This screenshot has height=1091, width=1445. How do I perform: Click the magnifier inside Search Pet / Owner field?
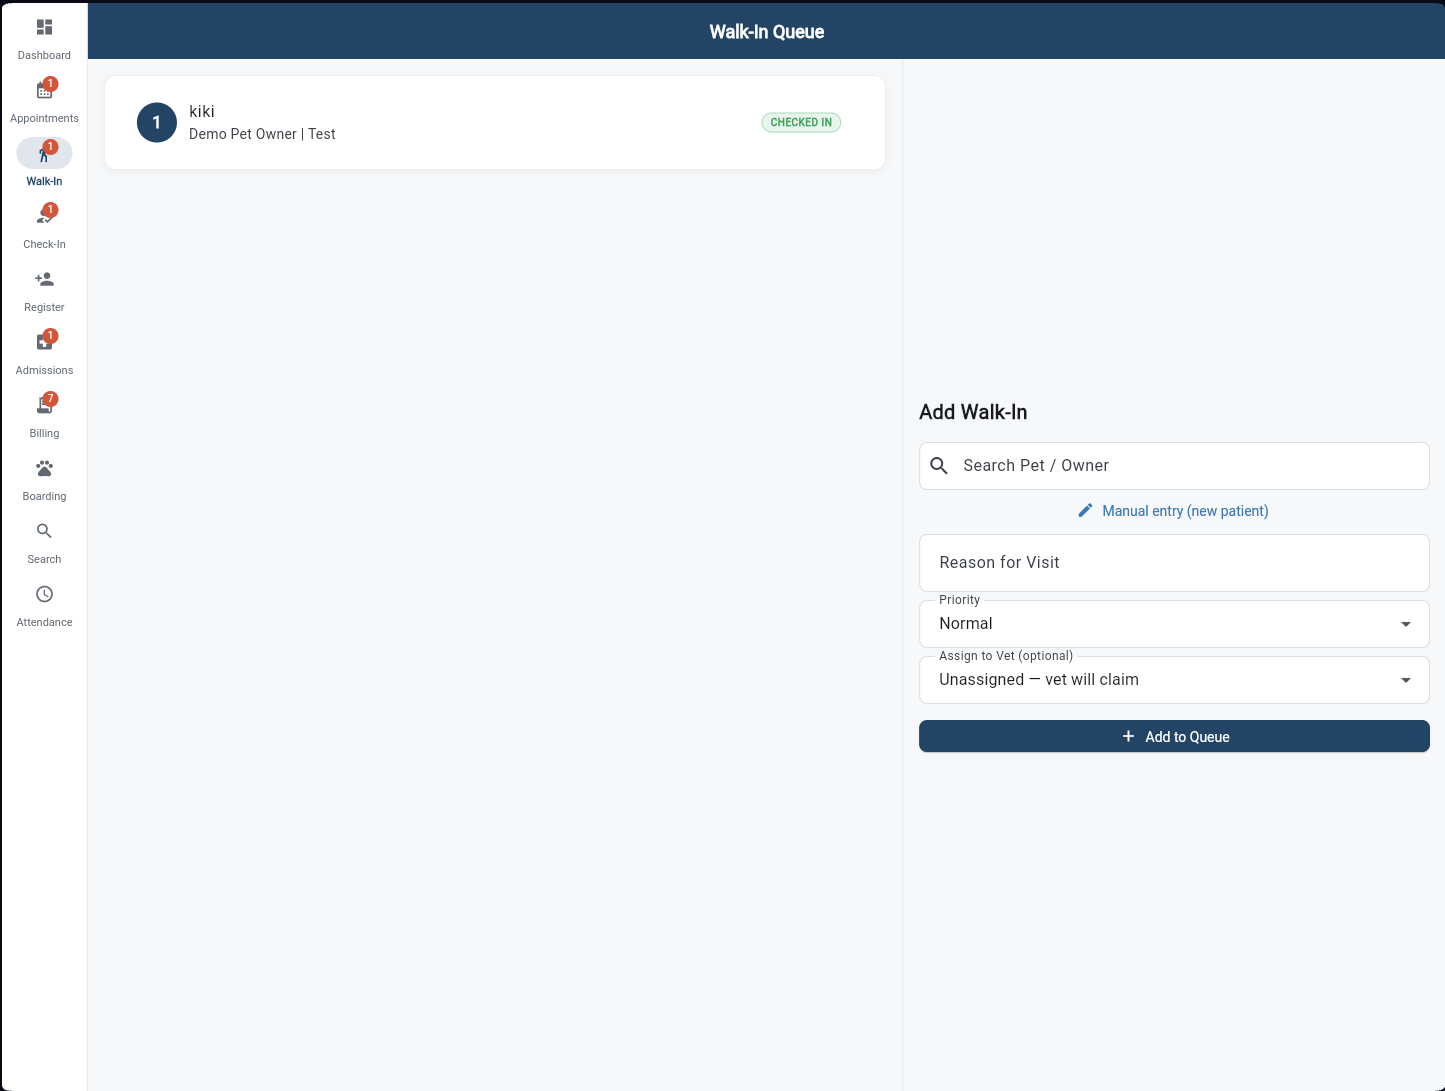pyautogui.click(x=939, y=465)
